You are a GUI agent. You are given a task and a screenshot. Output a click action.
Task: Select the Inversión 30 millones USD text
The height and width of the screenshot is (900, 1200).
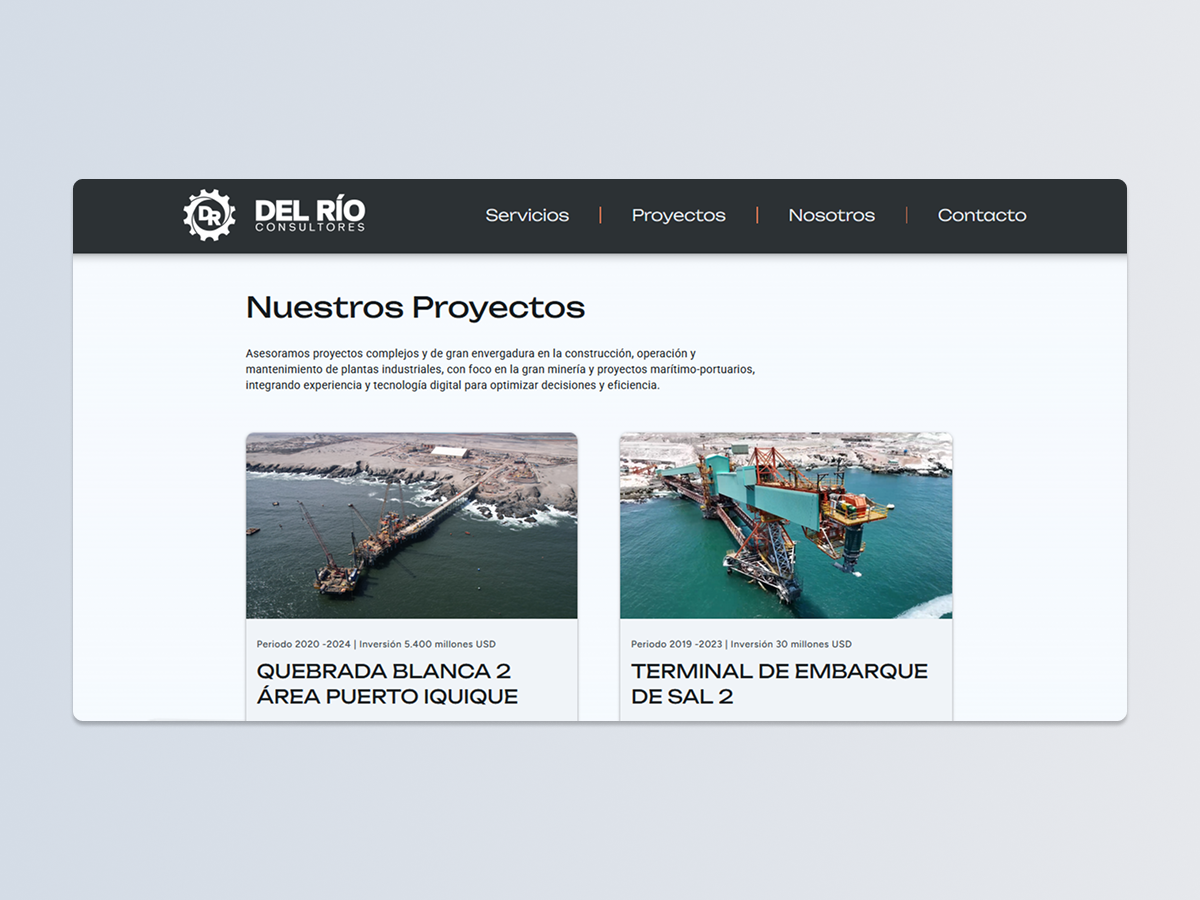pos(793,644)
